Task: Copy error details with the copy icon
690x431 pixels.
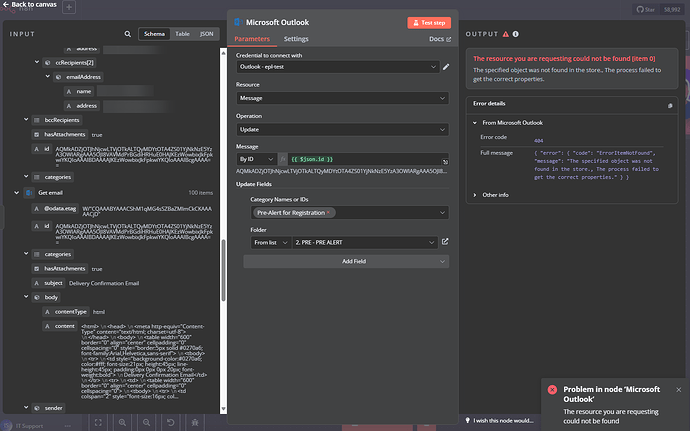Action: click(x=670, y=106)
